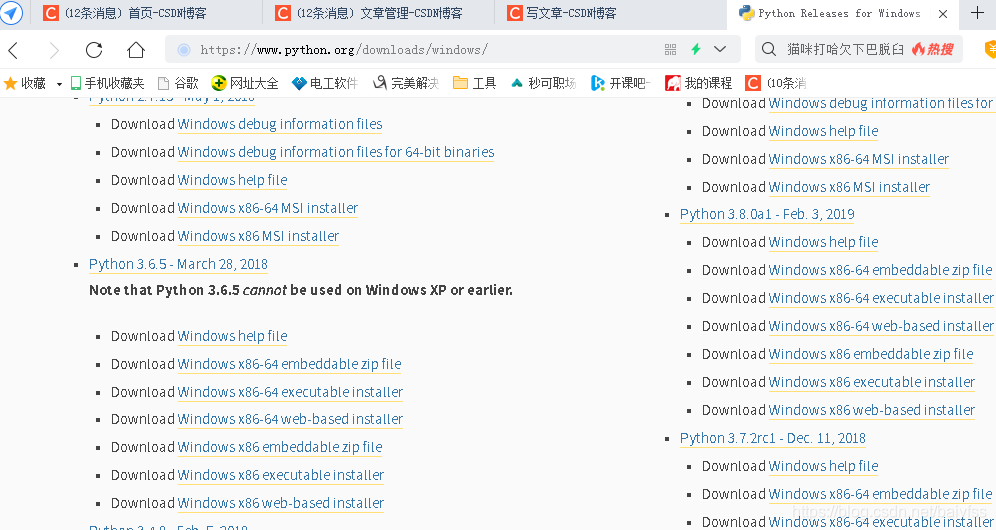Viewport: 996px width, 530px height.
Task: Click Windows x86-64 embeddable zip file under Python 3.7.2rc1
Action: point(880,494)
